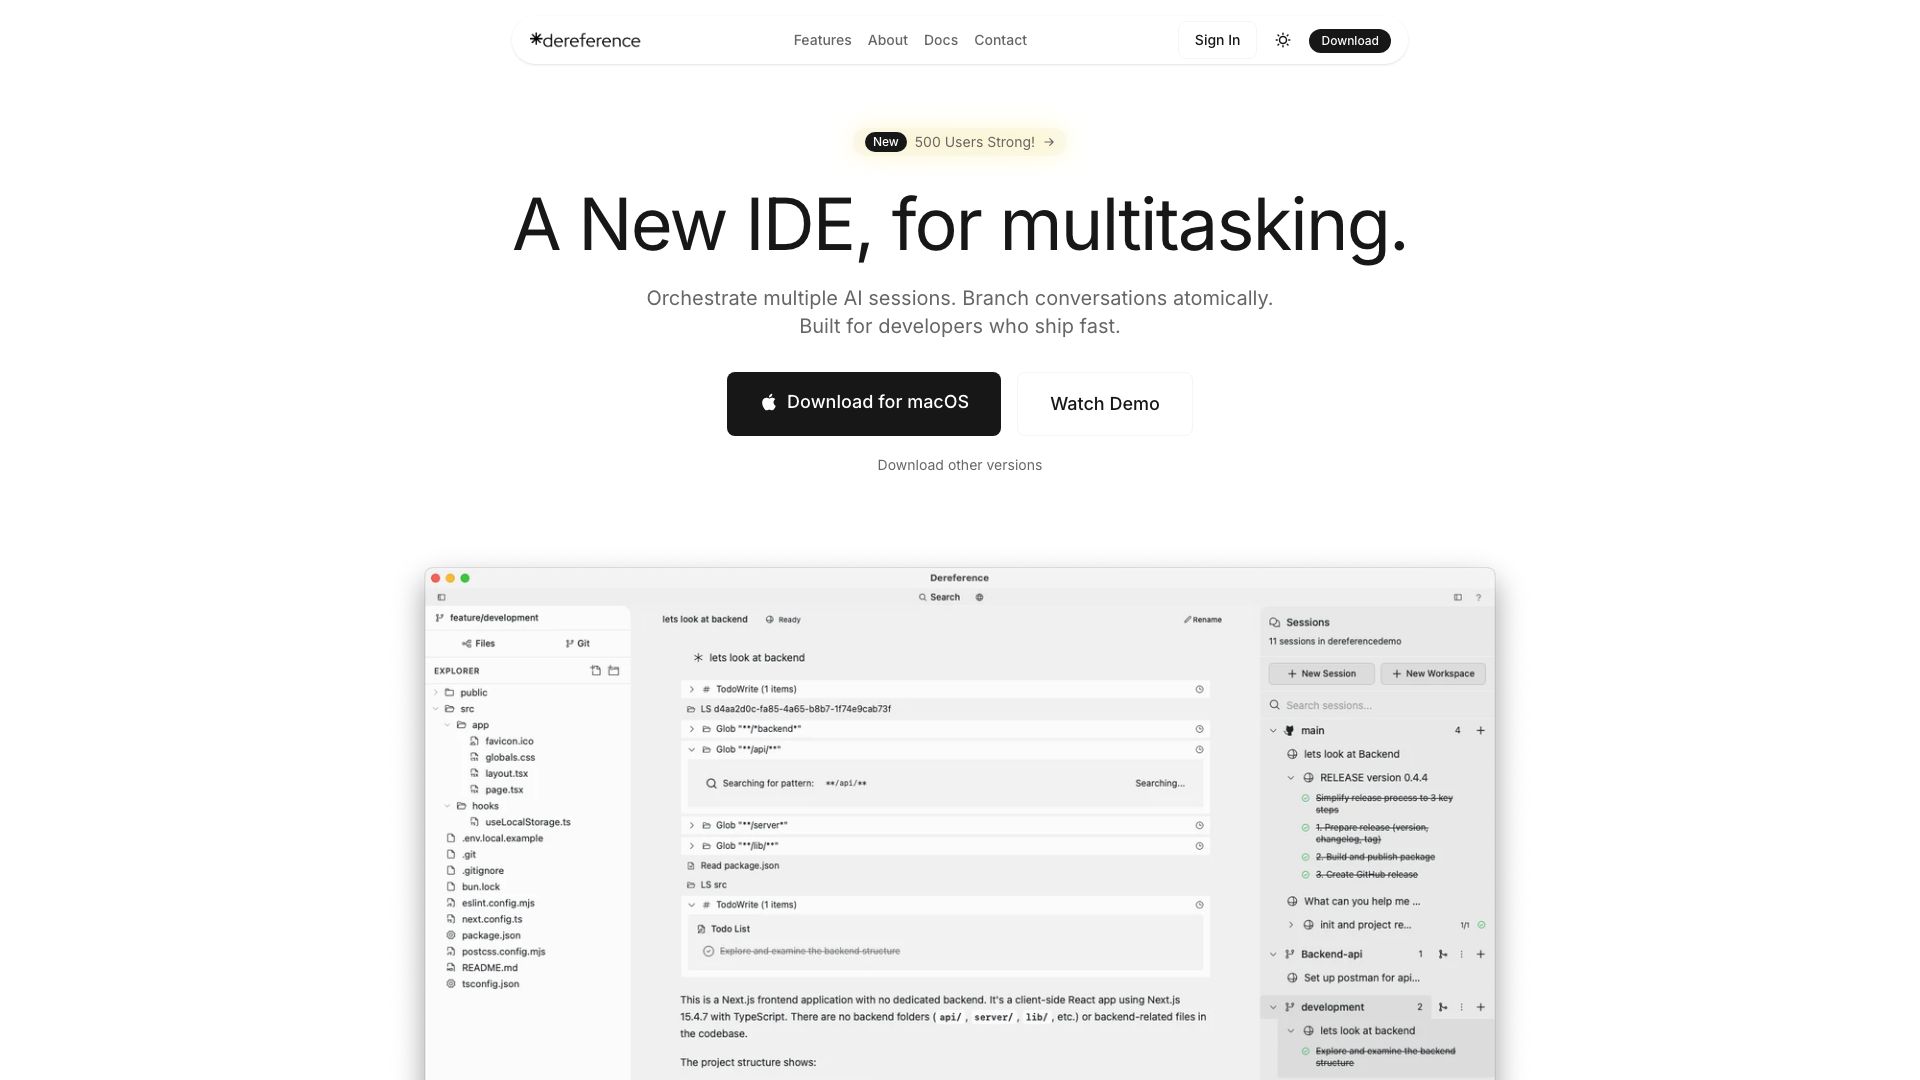
Task: Collapse the main workspace section
Action: [x=1272, y=730]
